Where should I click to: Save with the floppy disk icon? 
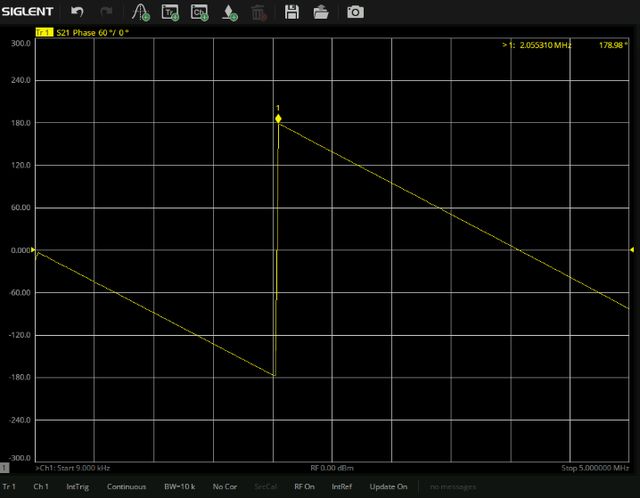[x=292, y=12]
